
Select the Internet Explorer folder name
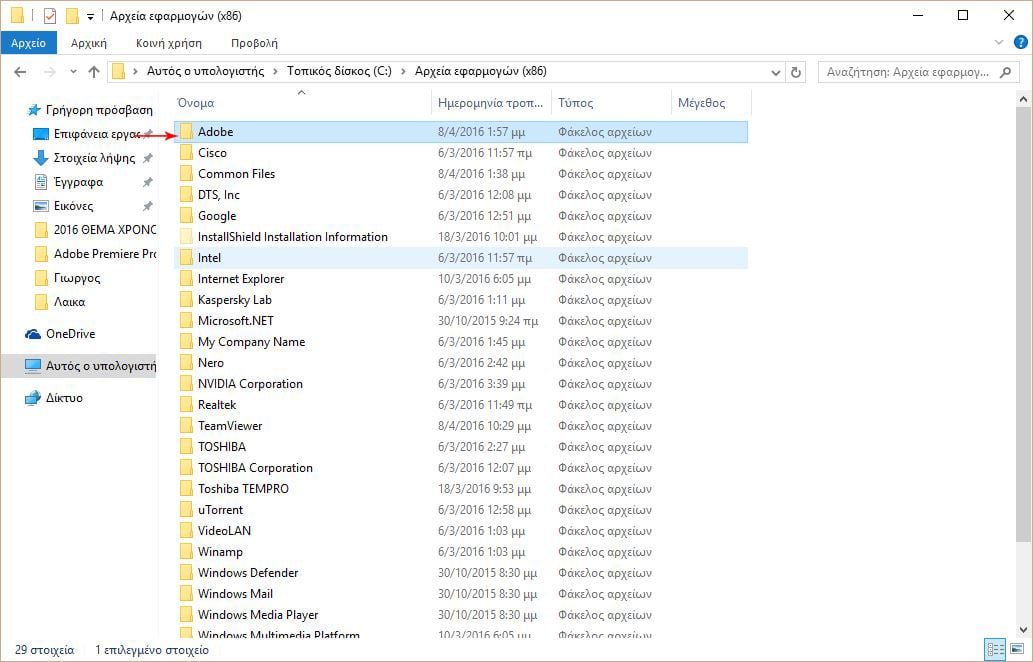(241, 279)
